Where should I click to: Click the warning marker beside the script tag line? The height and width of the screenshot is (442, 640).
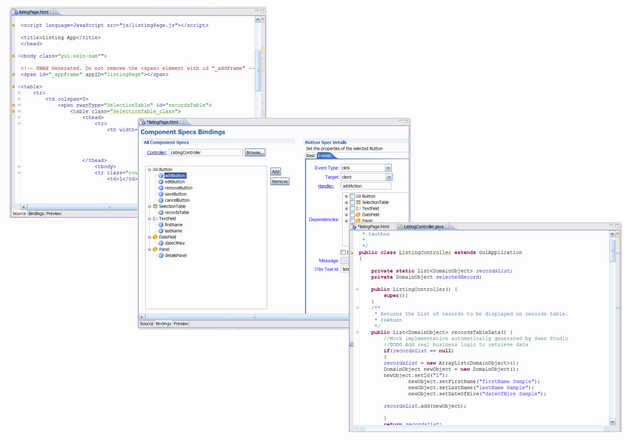13,25
